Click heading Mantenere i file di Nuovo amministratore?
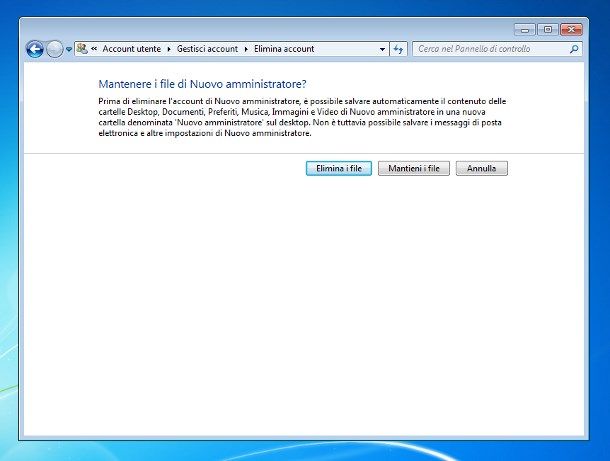Viewport: 610px width, 461px height. coord(202,84)
